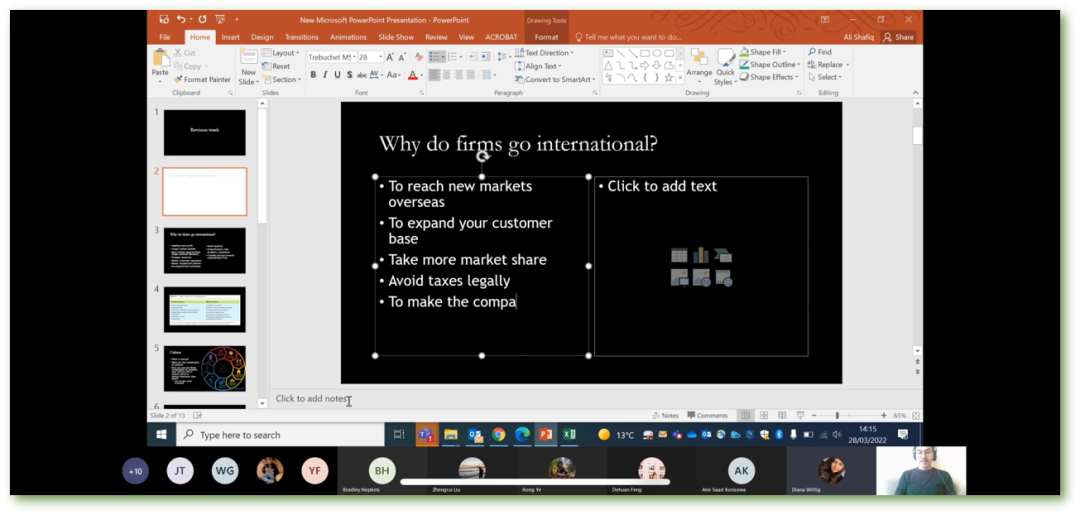Increase the font size
This screenshot has height=515, width=1080.
pos(391,57)
